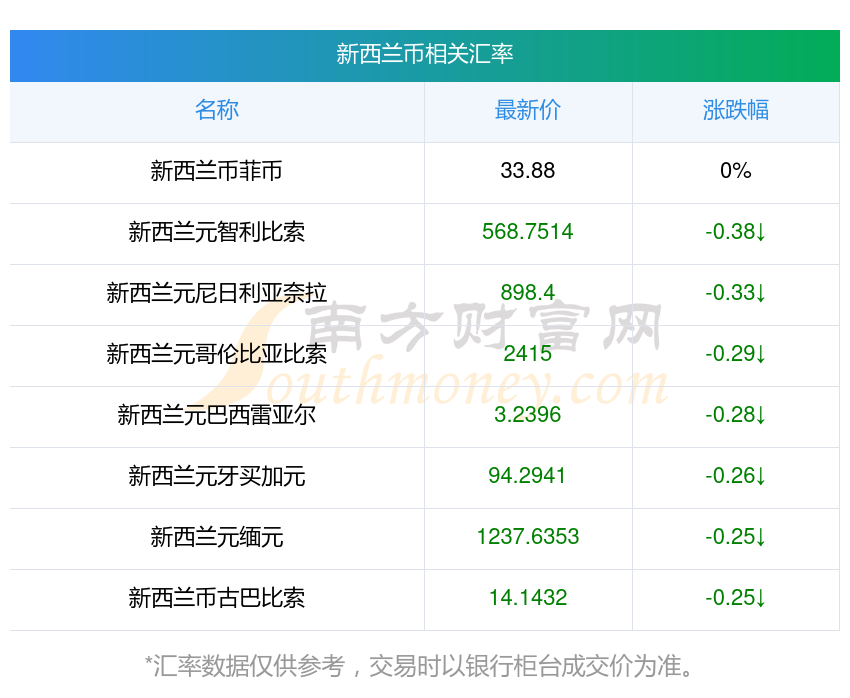Select the 新西兰元智利比索 row name
850x698 pixels.
[217, 232]
